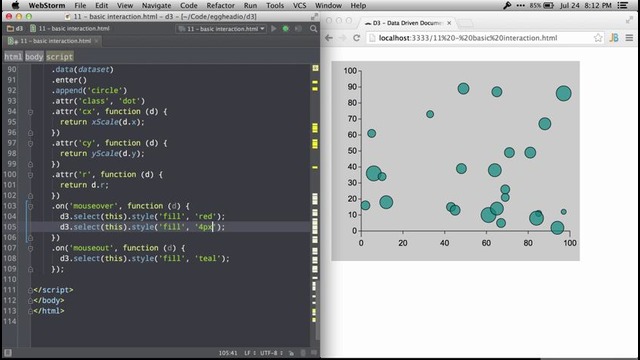This screenshot has width=640, height=360.
Task: Open the Tools menu
Action: [275, 5]
